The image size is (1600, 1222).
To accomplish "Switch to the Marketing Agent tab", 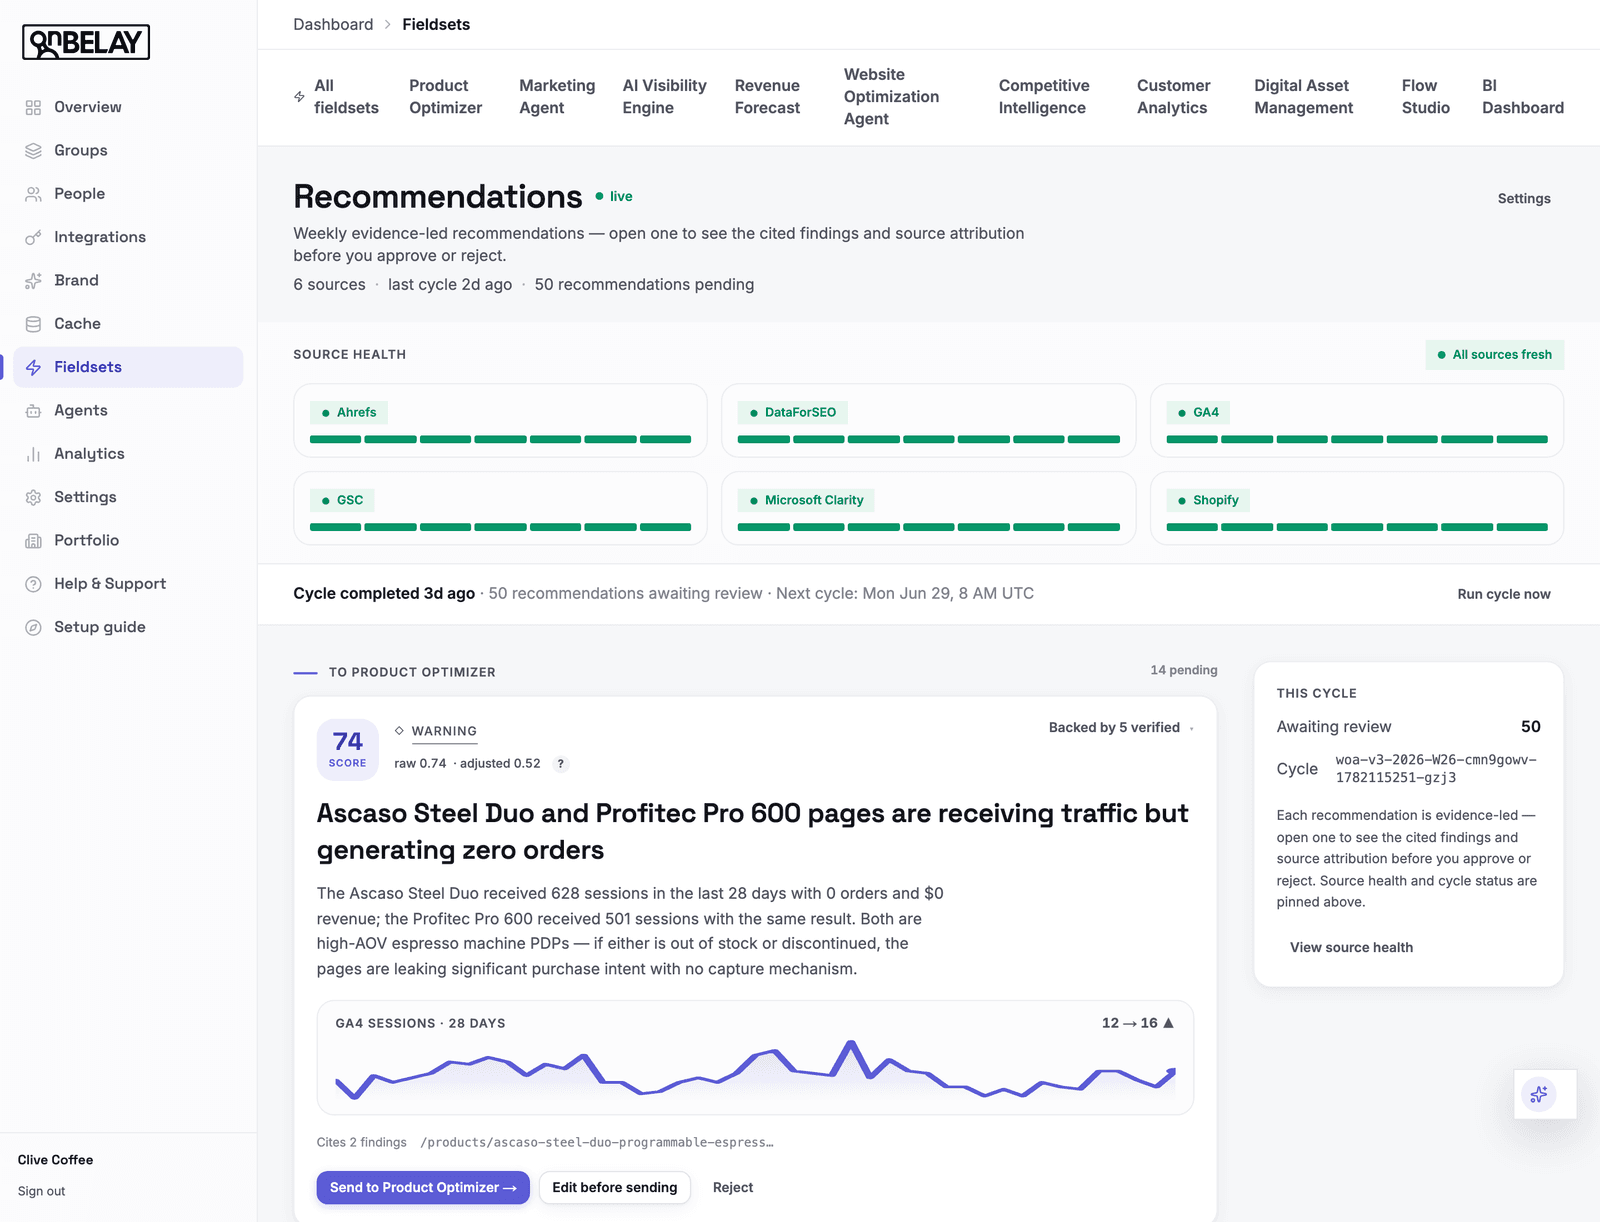I will tap(557, 97).
